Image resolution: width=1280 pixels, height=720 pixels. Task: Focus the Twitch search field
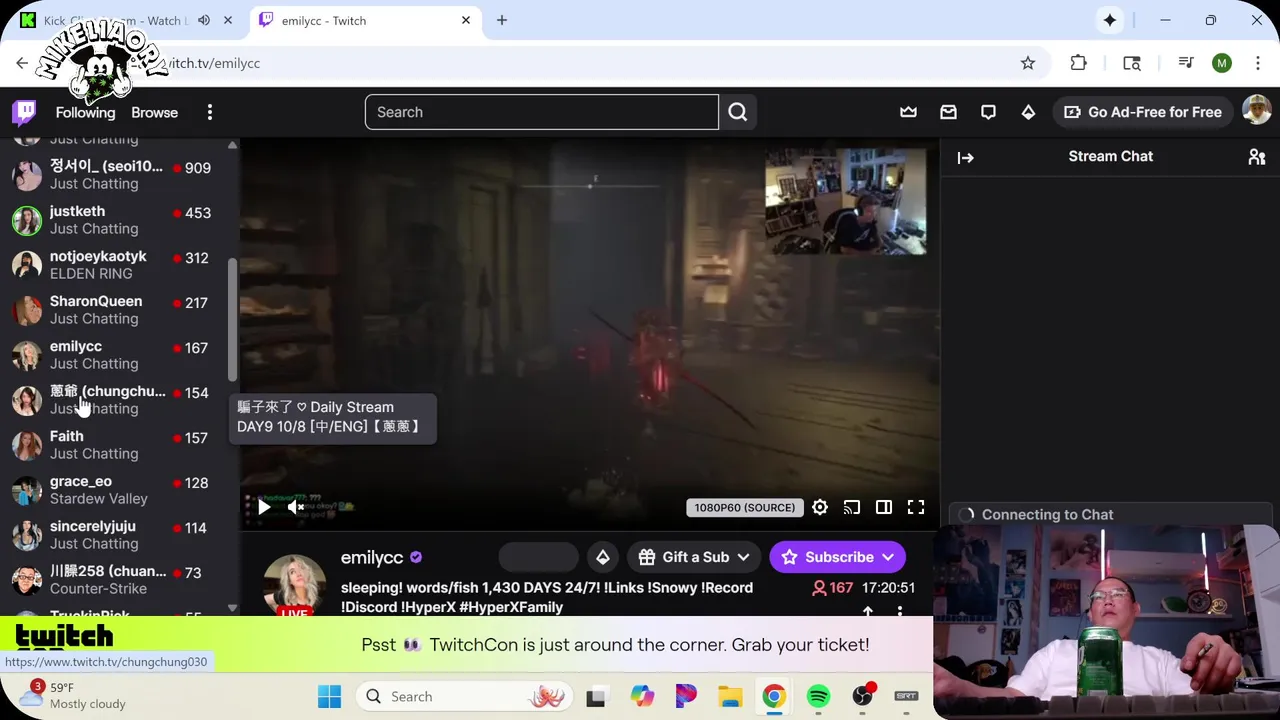click(x=541, y=112)
